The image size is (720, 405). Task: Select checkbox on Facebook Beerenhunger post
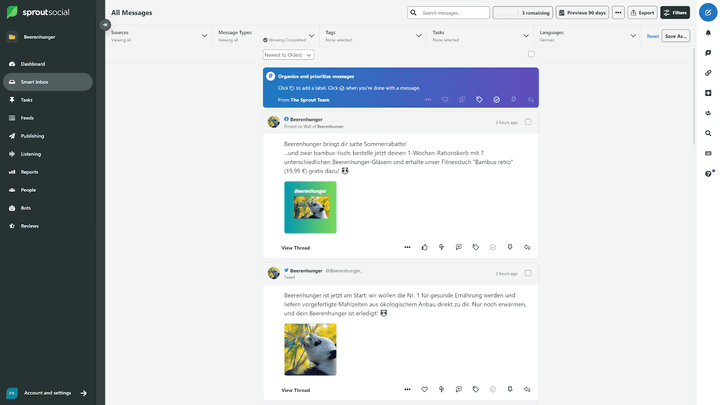pos(528,122)
